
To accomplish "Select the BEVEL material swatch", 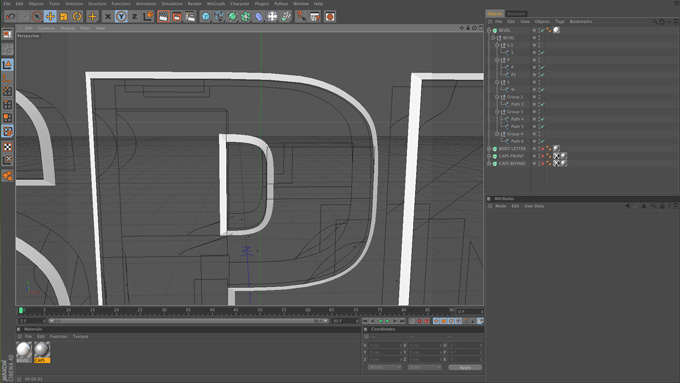I will pyautogui.click(x=24, y=352).
